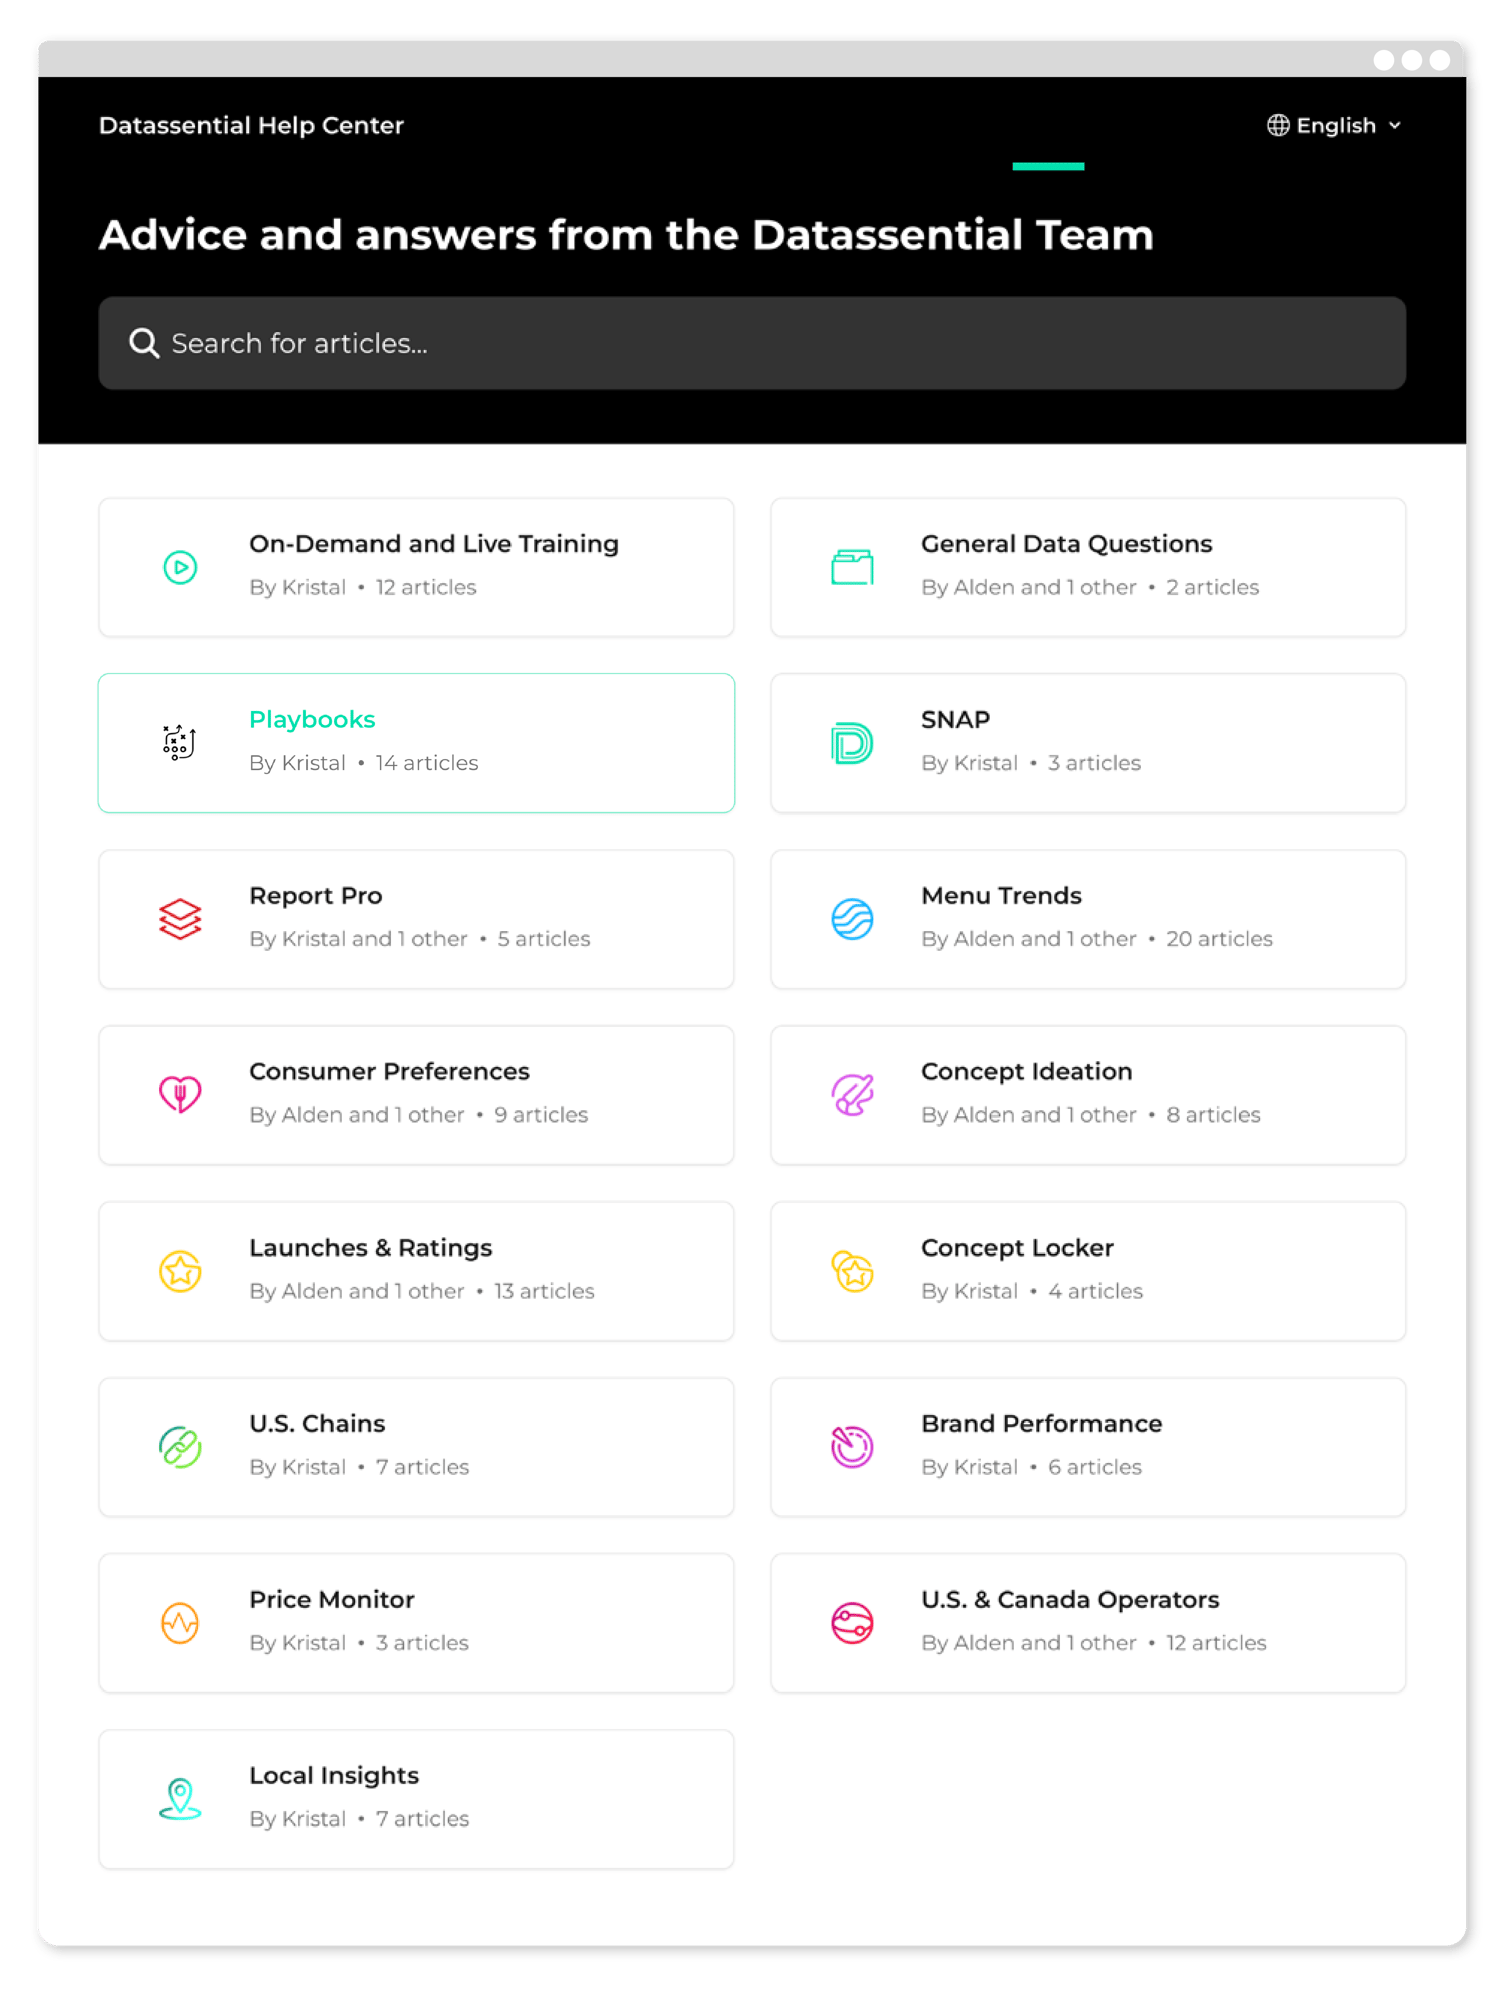This screenshot has height=1999, width=1501.
Task: Click the SNAP logo icon
Action: point(852,743)
